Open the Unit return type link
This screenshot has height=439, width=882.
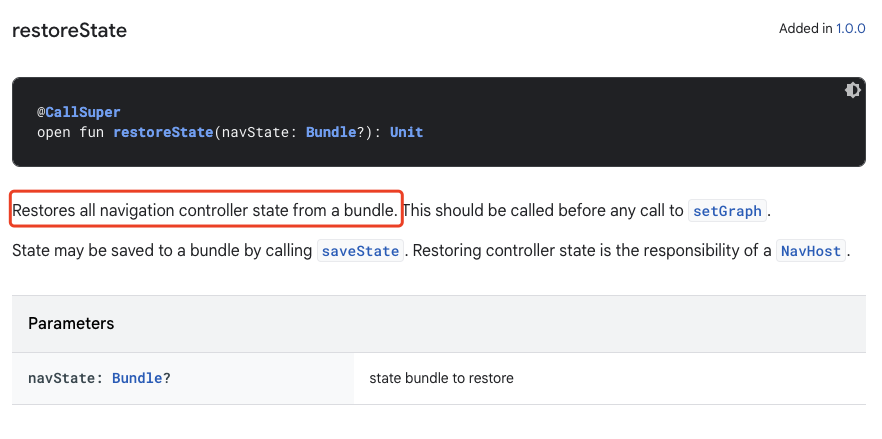[407, 133]
